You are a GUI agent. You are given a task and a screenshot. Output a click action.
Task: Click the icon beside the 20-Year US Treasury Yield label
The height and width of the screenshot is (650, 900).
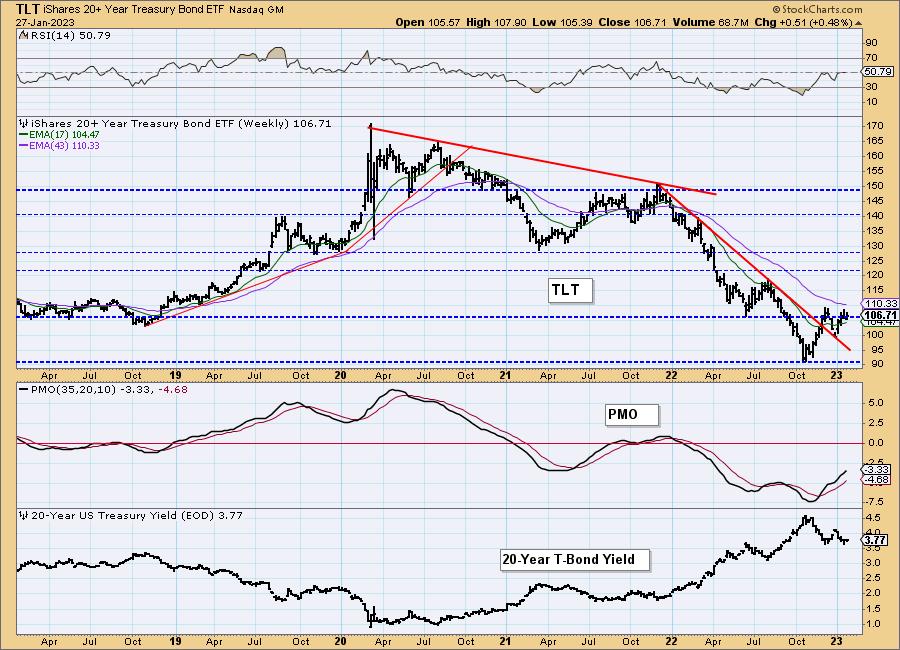(x=24, y=516)
